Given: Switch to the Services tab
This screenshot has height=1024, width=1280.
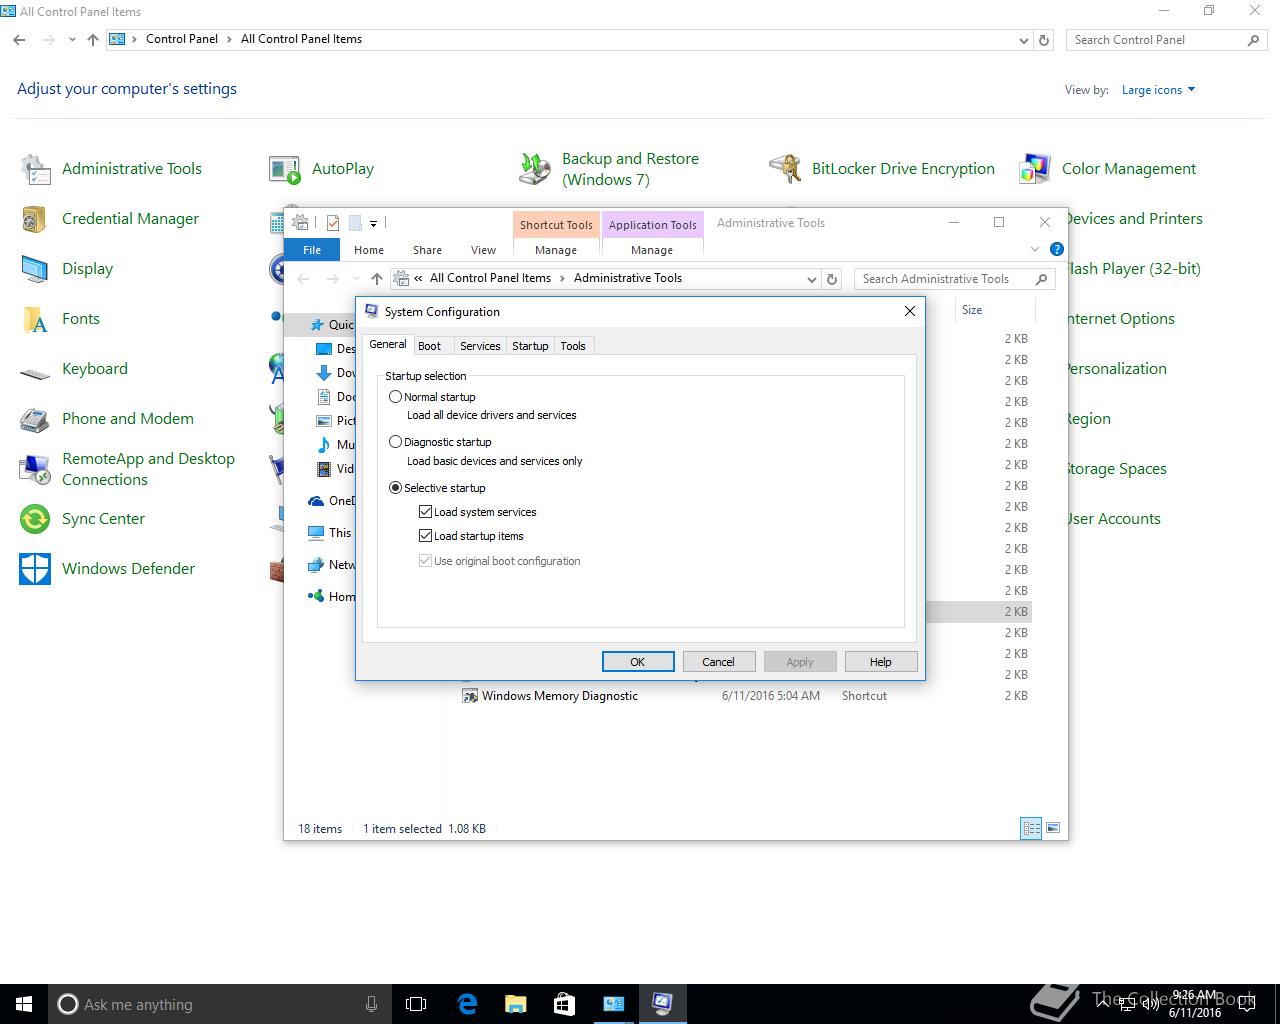Looking at the screenshot, I should (480, 346).
